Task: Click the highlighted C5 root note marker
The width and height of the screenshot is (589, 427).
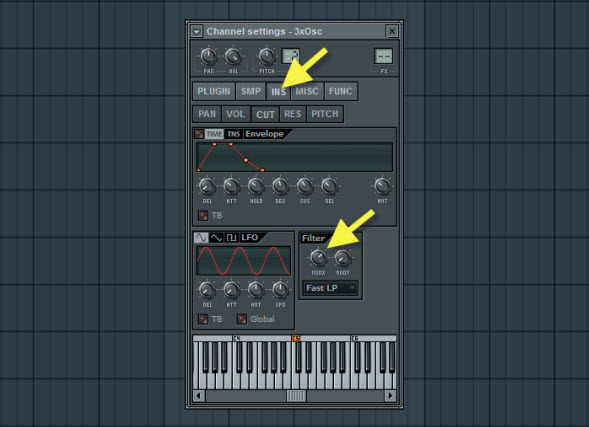Action: coord(296,338)
